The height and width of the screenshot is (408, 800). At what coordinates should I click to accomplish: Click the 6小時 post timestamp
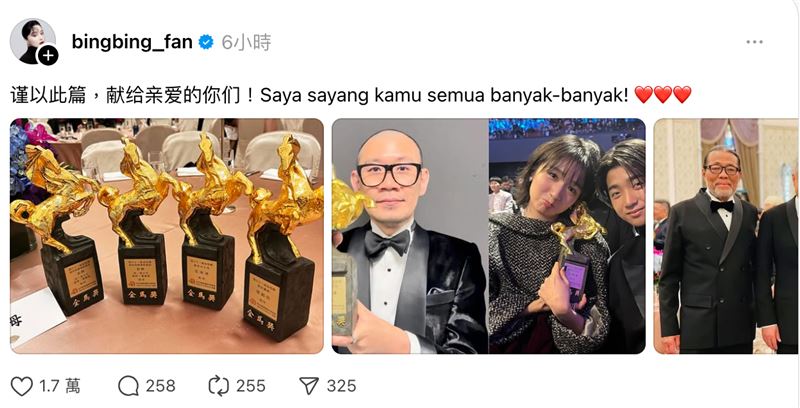(x=246, y=42)
